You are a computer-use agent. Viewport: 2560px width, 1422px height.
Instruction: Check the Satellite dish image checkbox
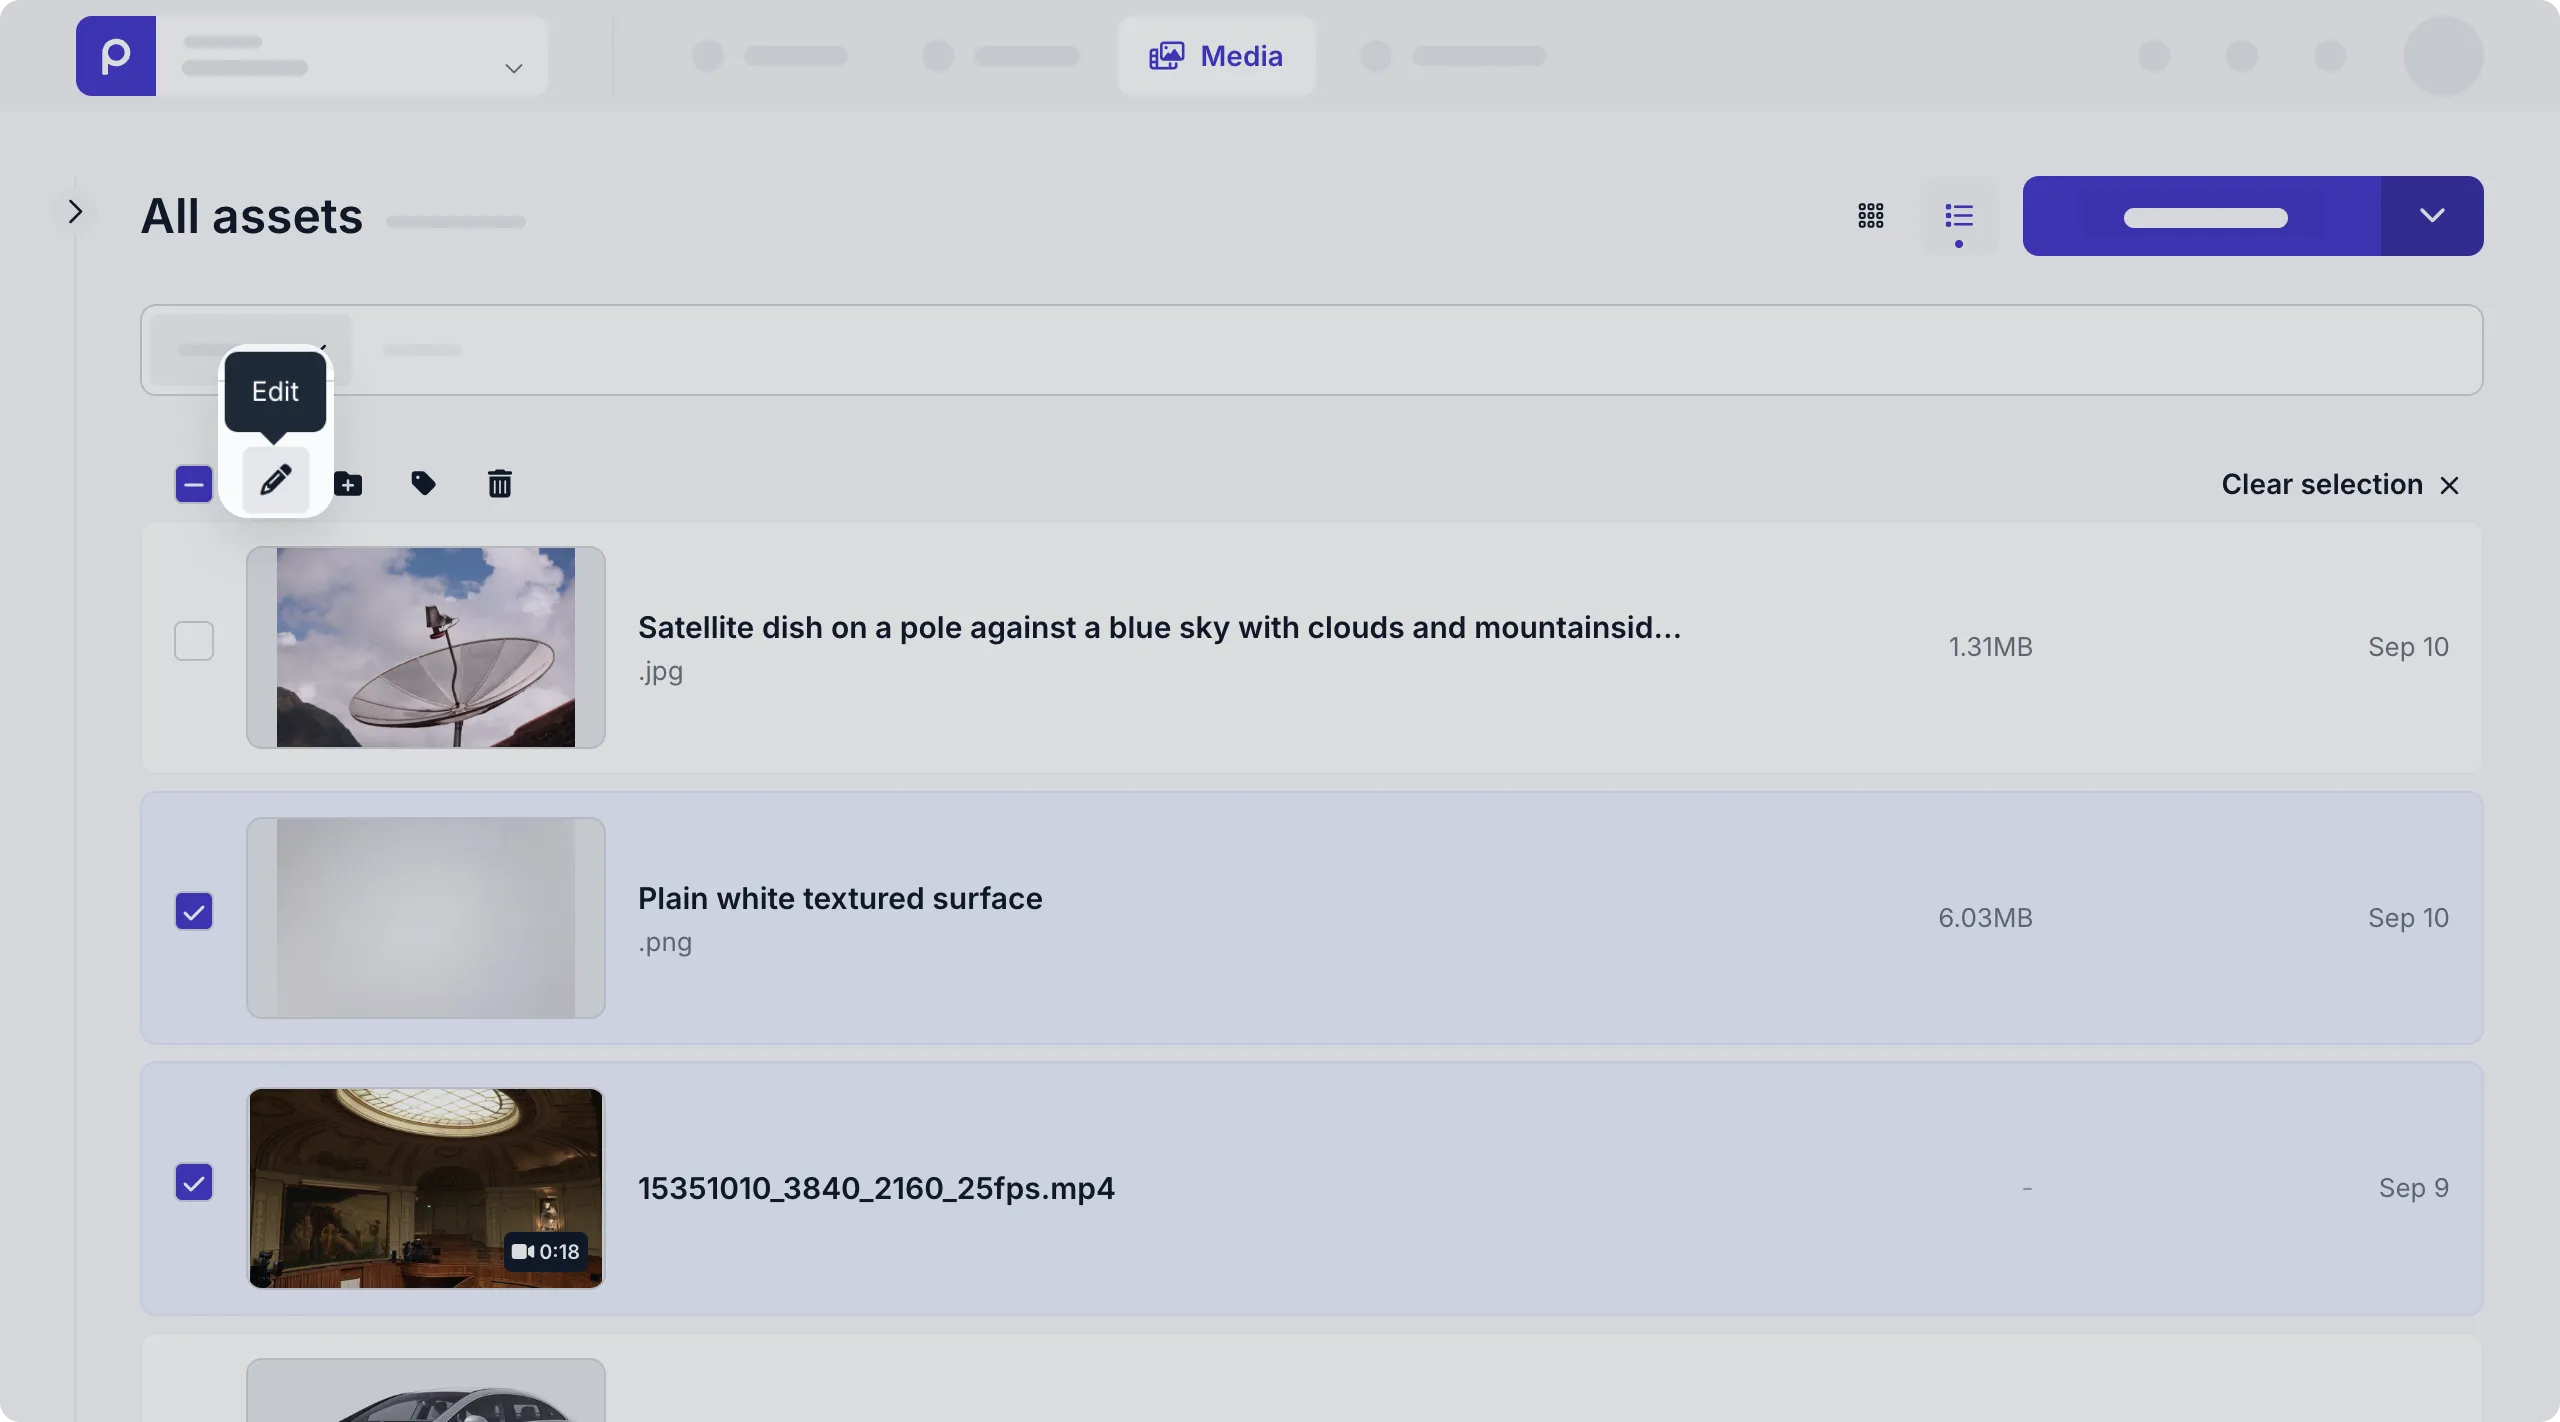pyautogui.click(x=194, y=641)
